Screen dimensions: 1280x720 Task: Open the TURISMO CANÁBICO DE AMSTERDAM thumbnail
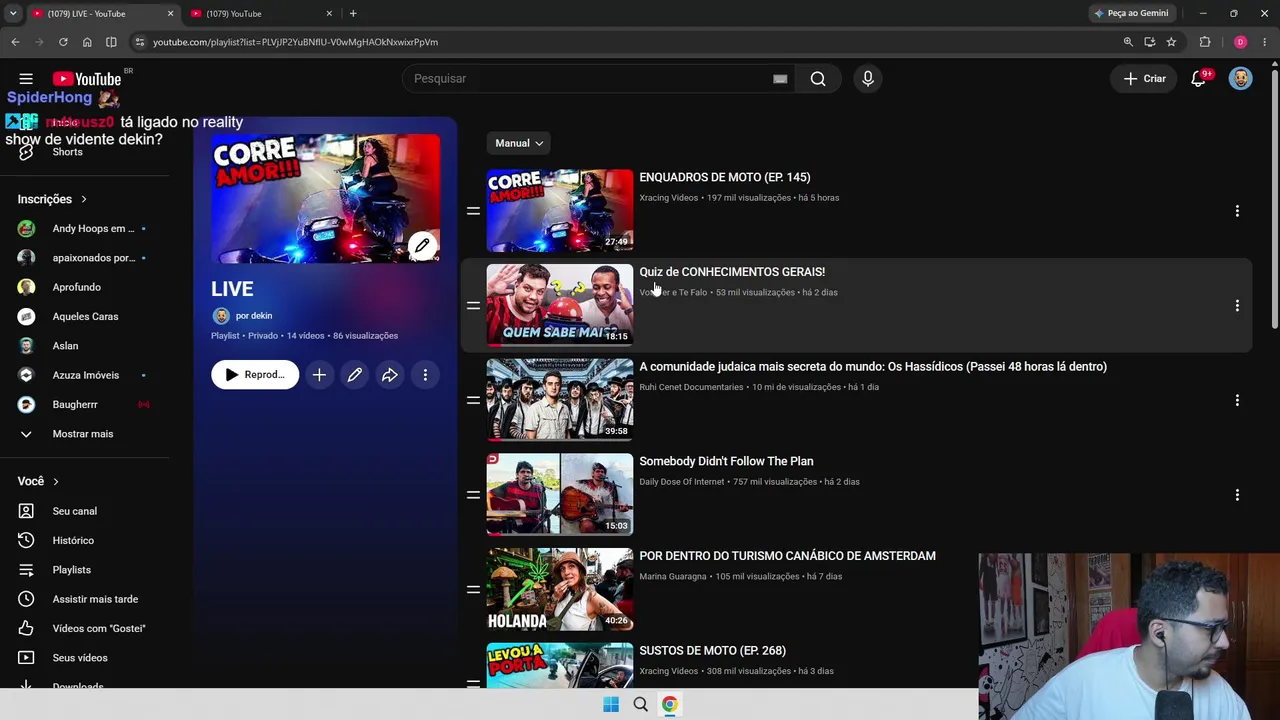(x=560, y=589)
